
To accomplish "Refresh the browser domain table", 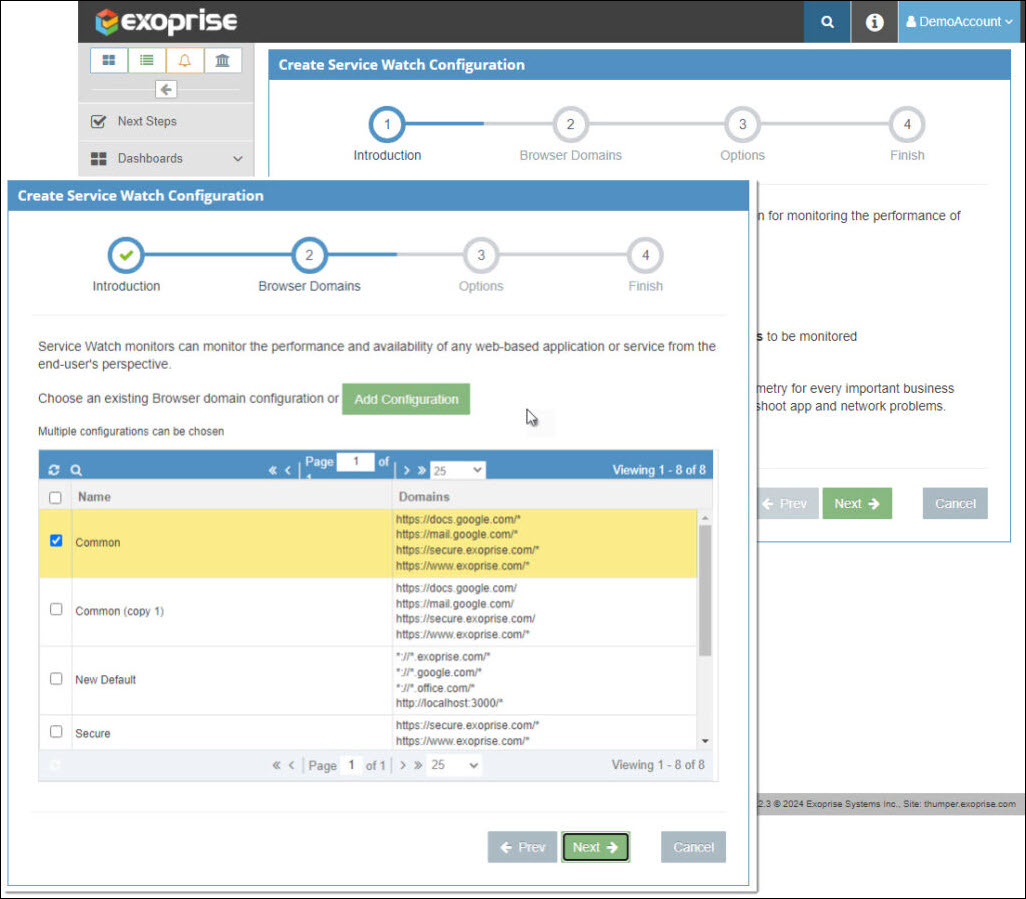I will (55, 470).
